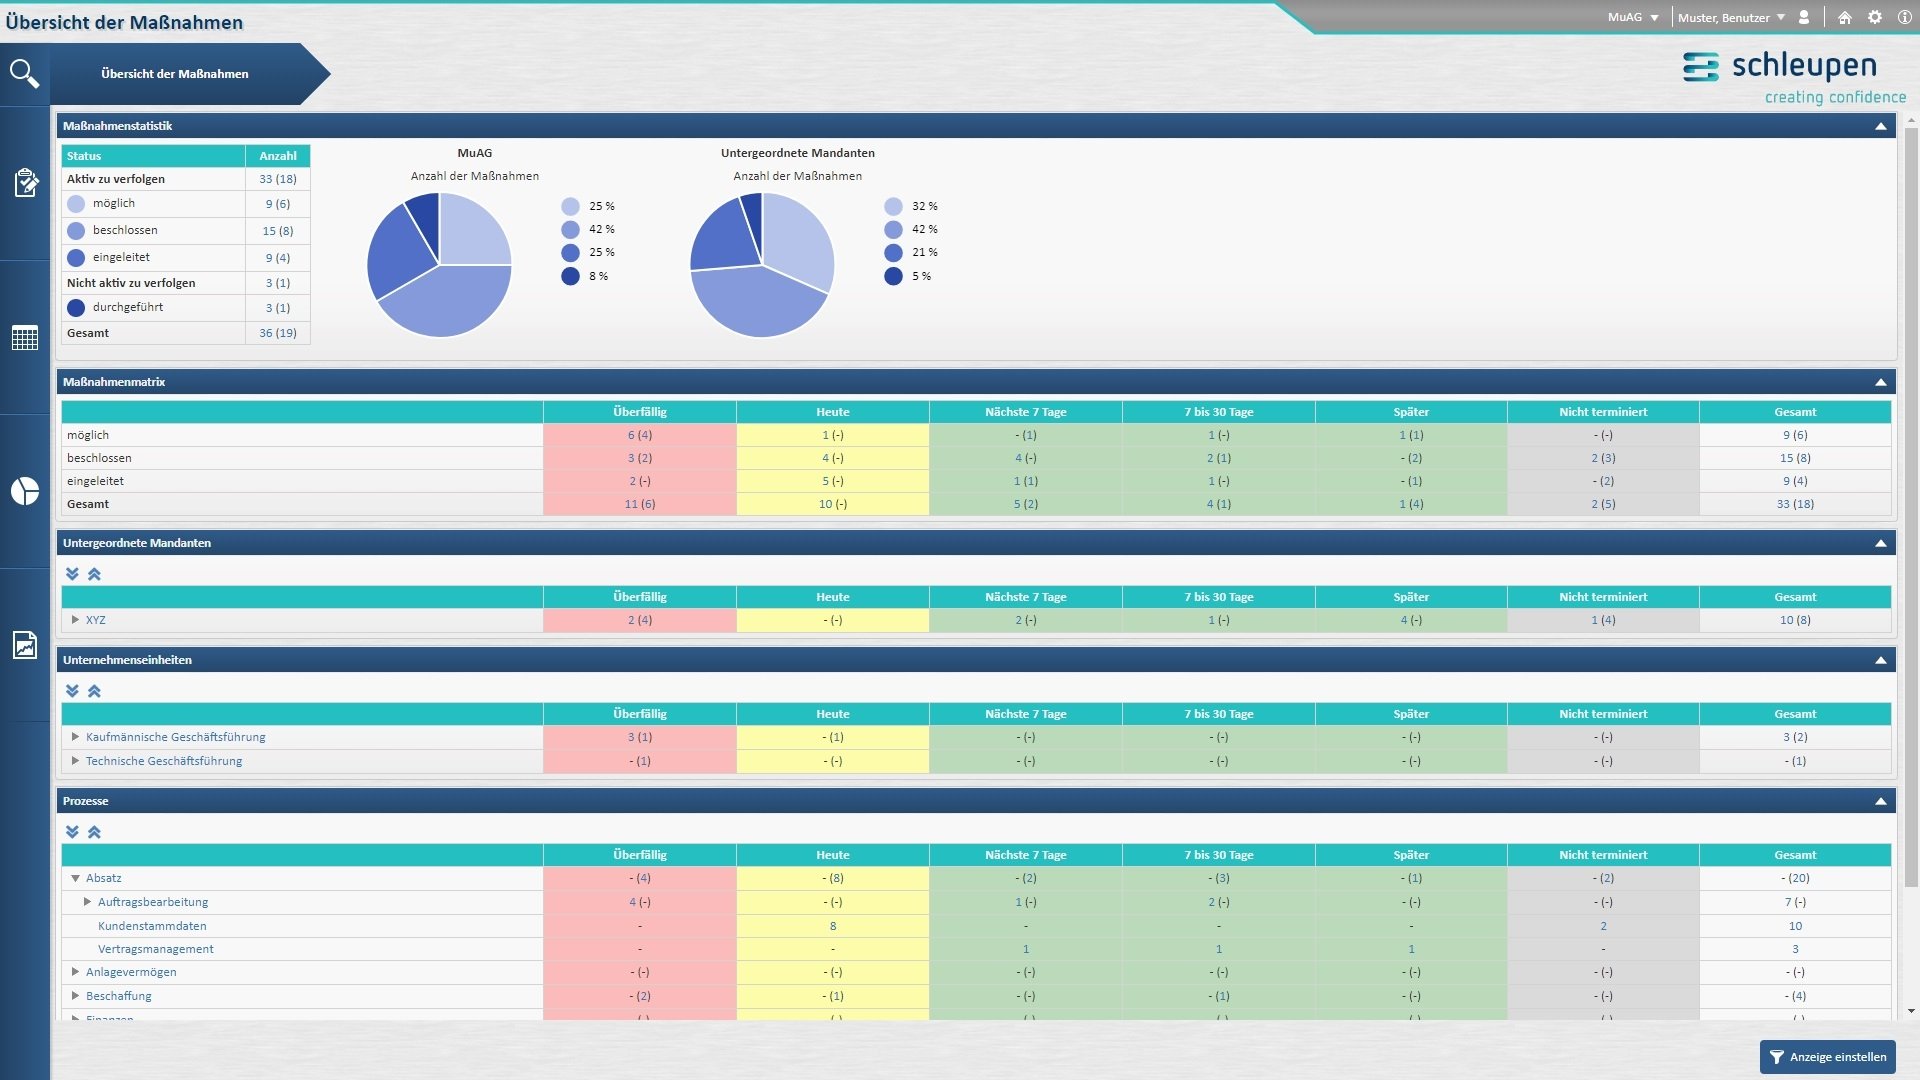
Task: Open settings gear icon in header
Action: (1875, 17)
